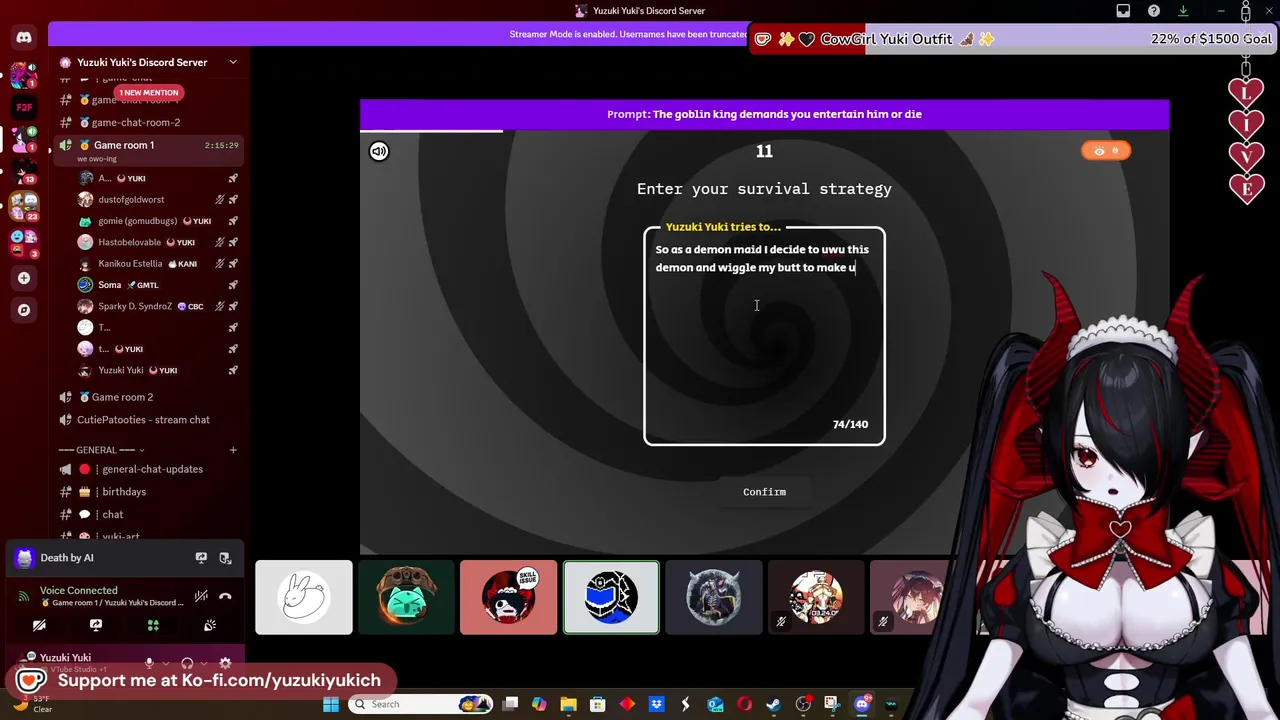Click the Discord download update icon

coord(1183,11)
